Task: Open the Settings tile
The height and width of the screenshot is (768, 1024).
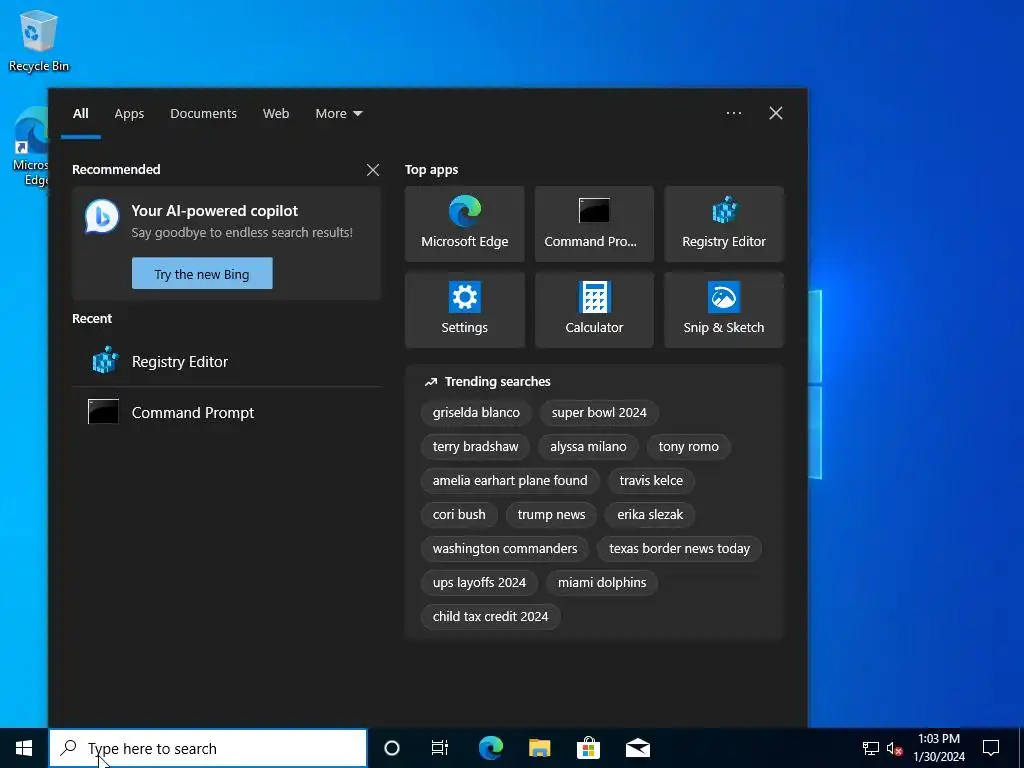Action: pyautogui.click(x=464, y=310)
